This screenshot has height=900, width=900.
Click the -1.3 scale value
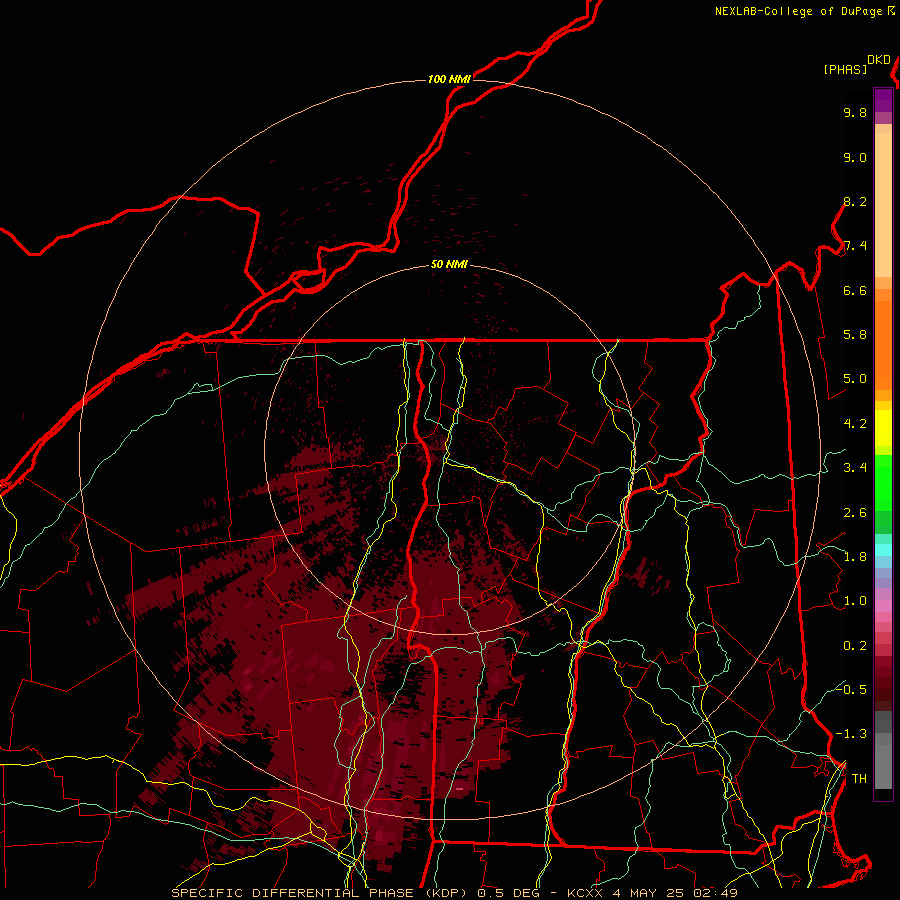click(851, 734)
